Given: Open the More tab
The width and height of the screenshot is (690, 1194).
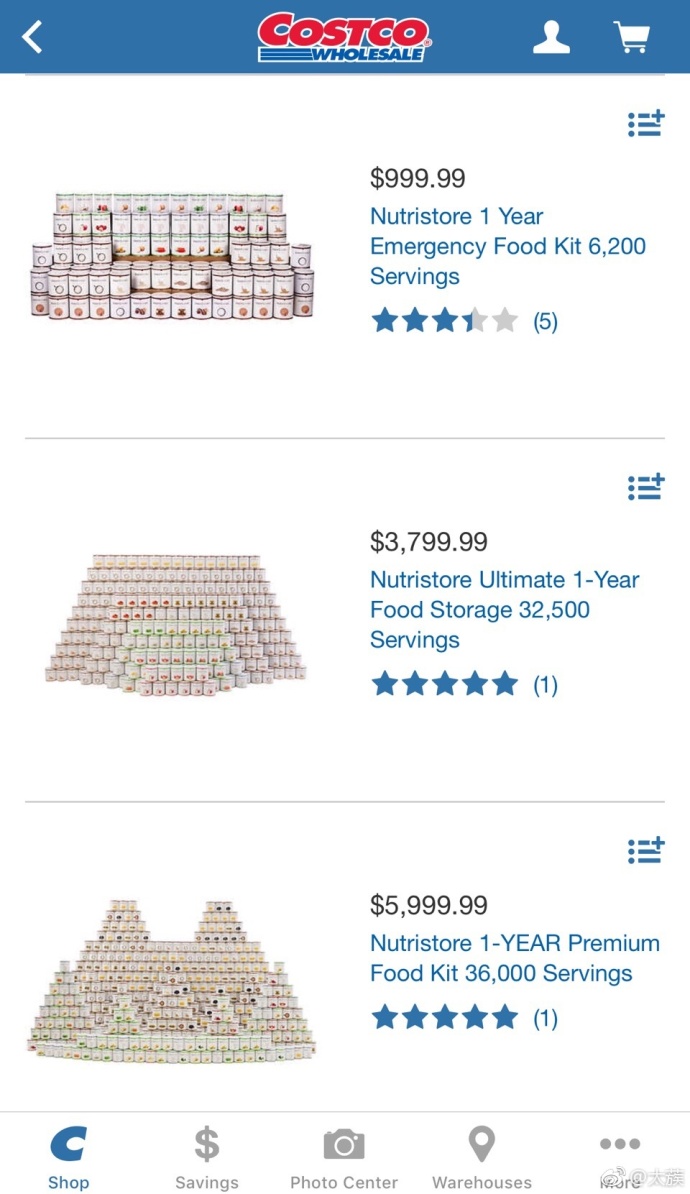Looking at the screenshot, I should tap(620, 1156).
